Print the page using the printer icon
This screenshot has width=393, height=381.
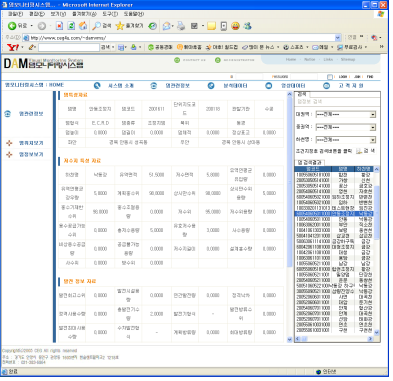coord(181,26)
